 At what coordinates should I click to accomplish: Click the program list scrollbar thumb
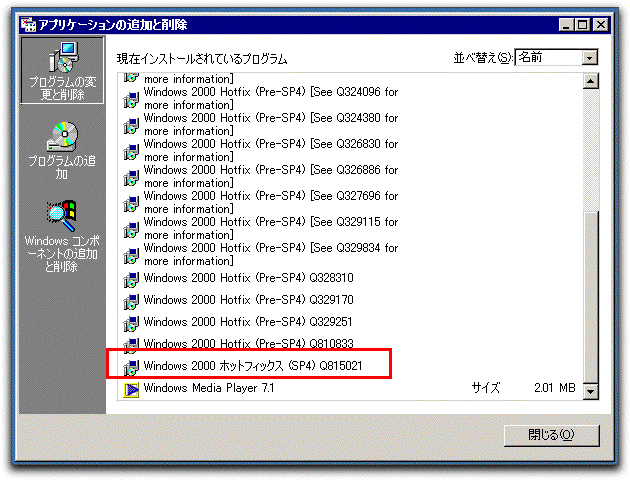591,297
